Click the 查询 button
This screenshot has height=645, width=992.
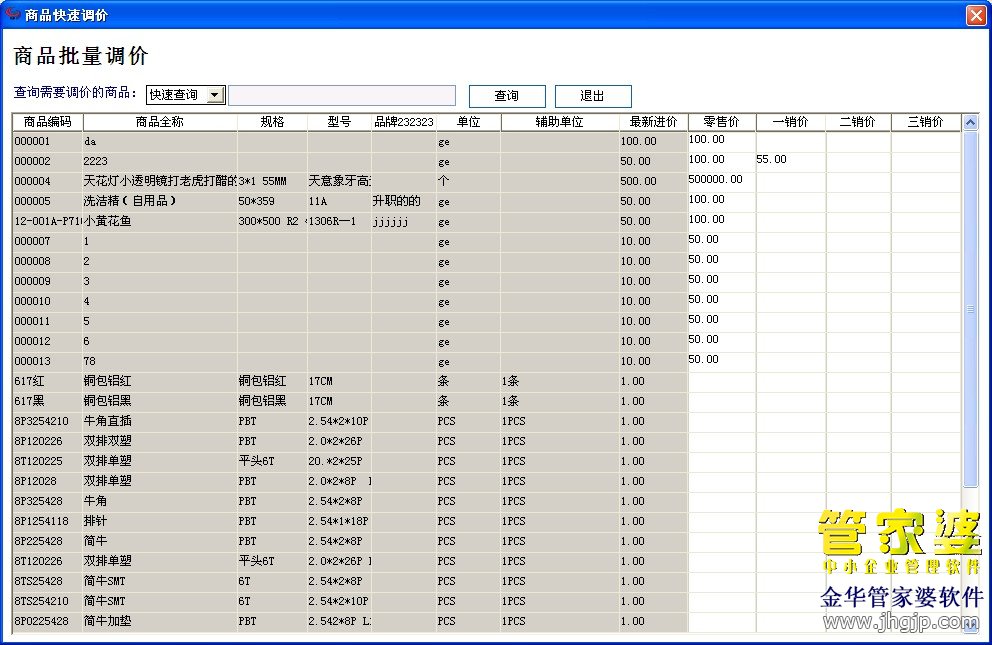click(x=507, y=96)
